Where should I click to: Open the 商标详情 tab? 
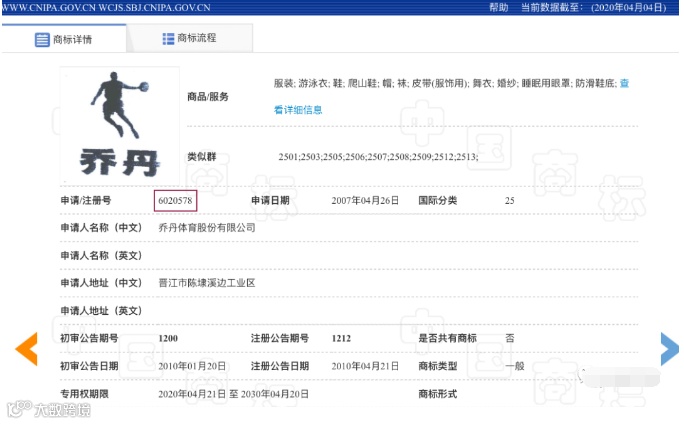(x=64, y=39)
